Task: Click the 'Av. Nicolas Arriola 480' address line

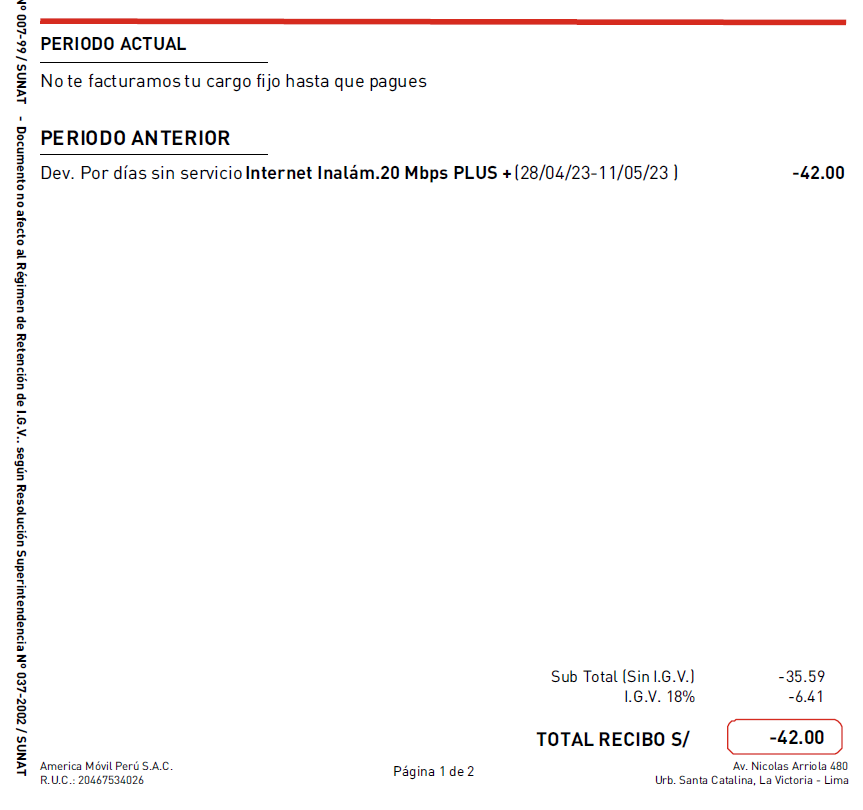Action: (790, 766)
